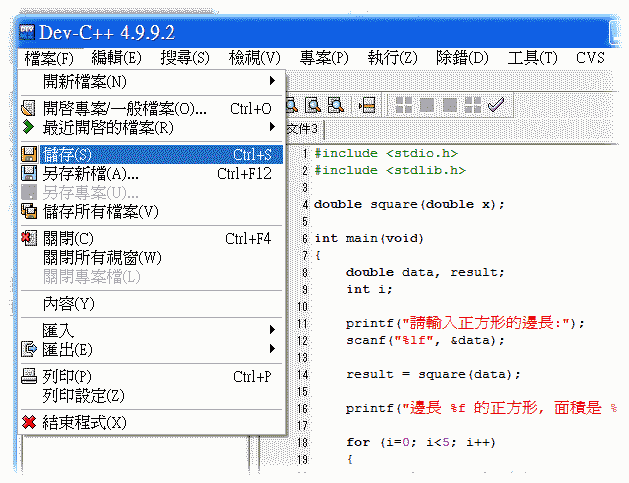Viewport: 629px width, 483px height.
Task: Click the Debug checkmark toolbar icon
Action: click(496, 105)
